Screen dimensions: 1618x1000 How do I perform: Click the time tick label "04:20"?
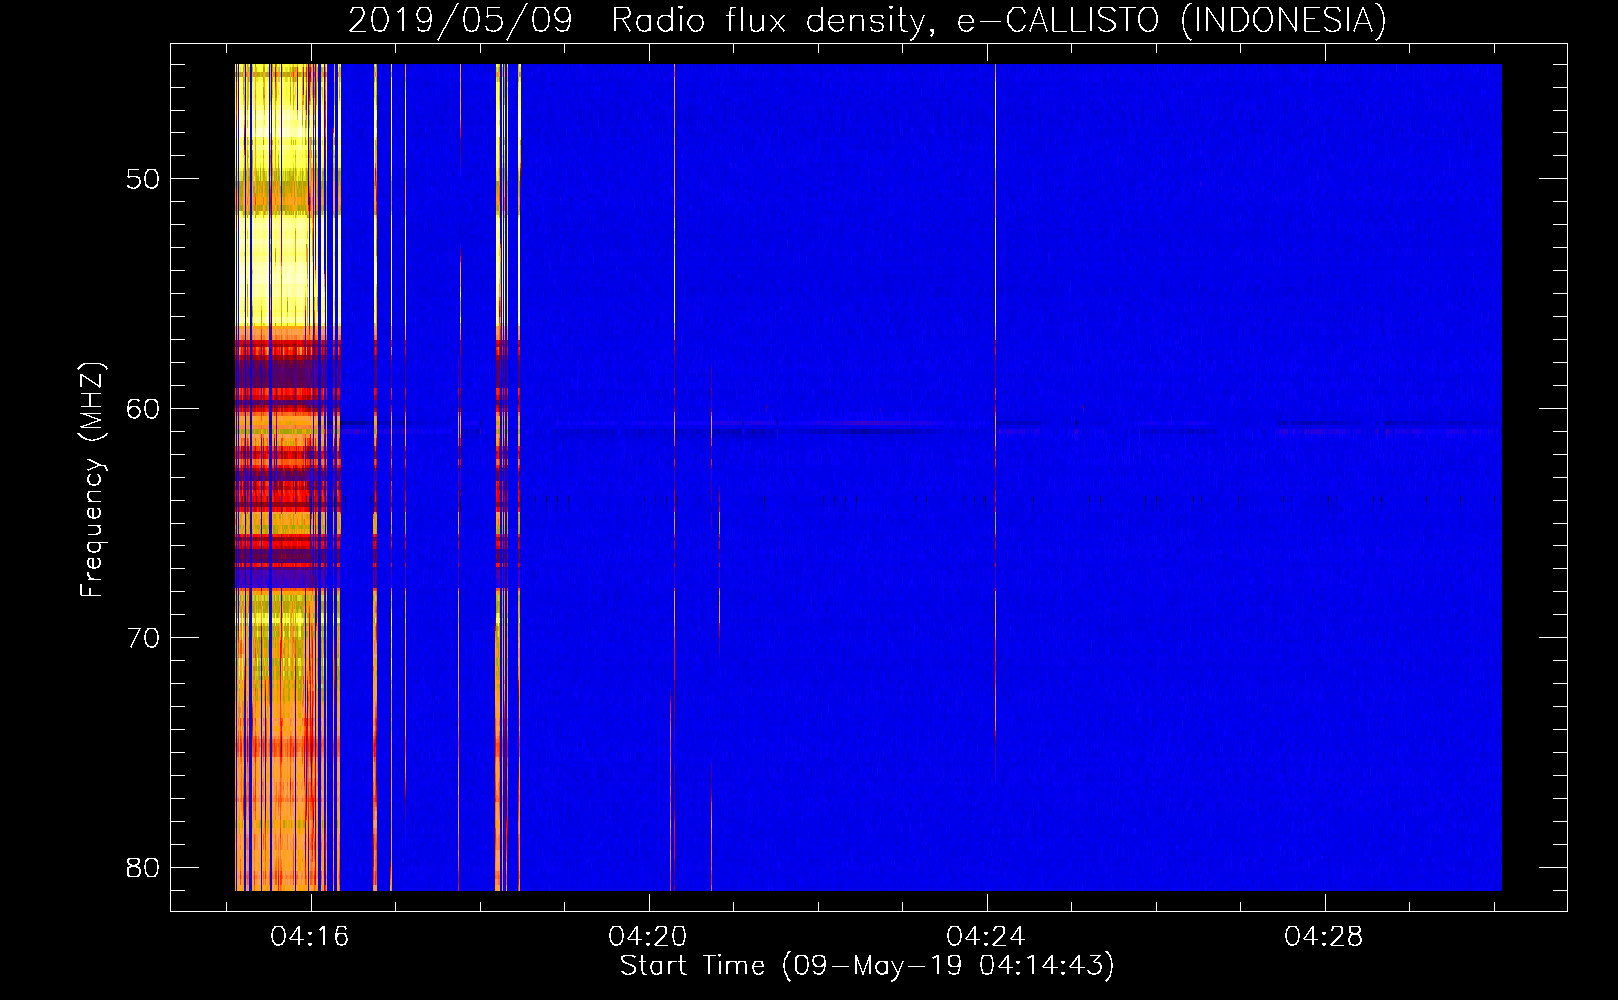coord(648,937)
